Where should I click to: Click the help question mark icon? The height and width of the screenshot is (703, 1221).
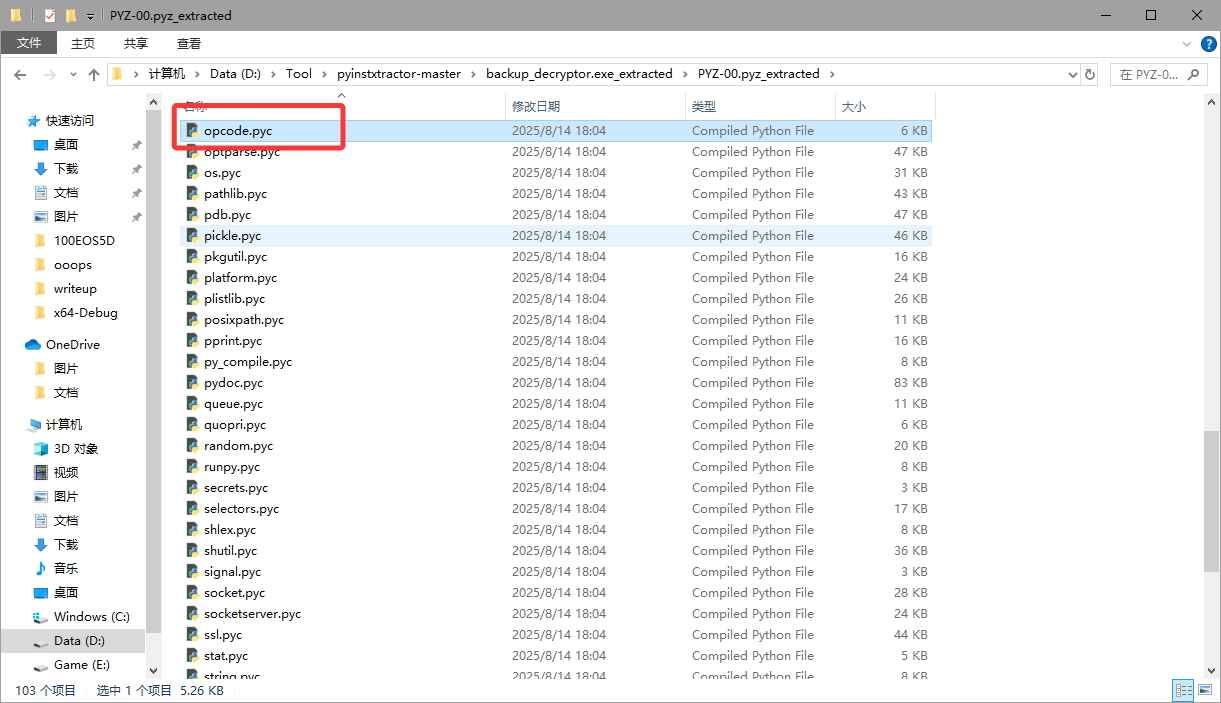click(x=1210, y=43)
